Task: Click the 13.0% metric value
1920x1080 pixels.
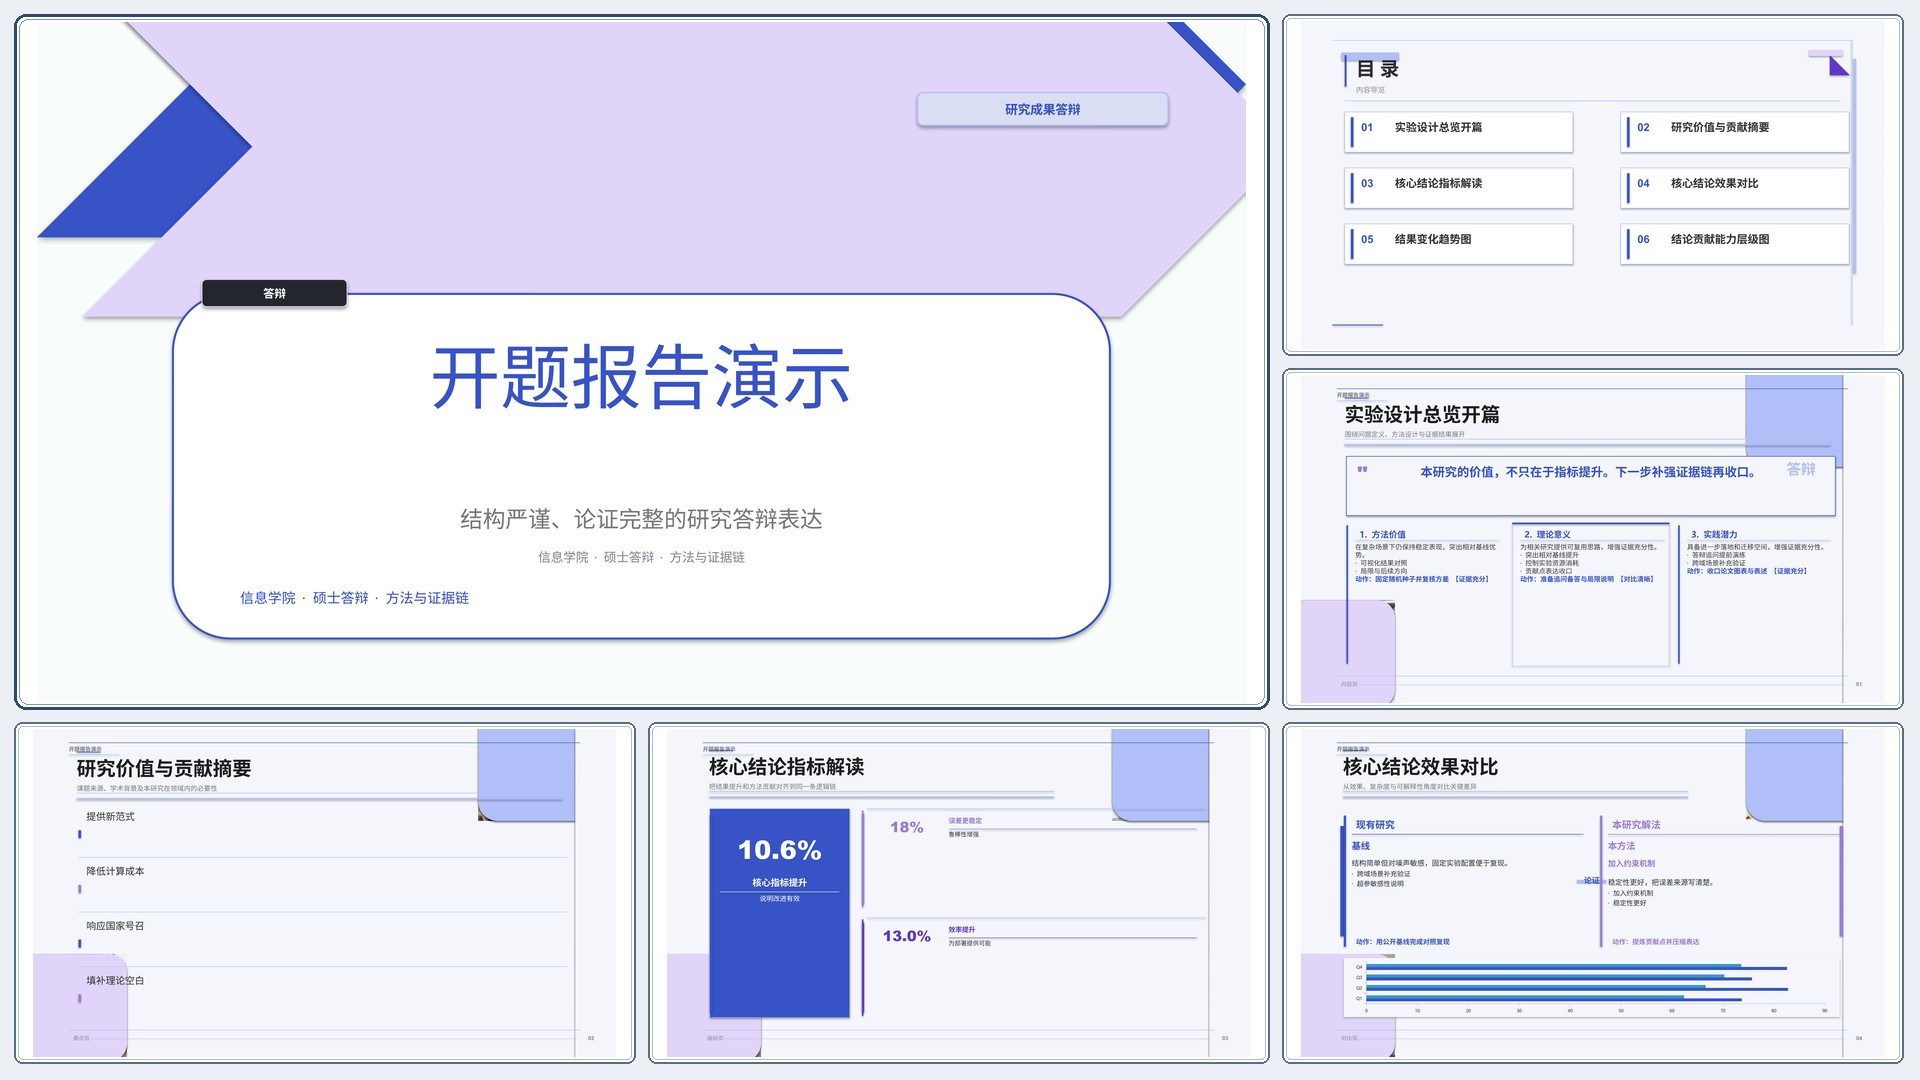Action: coord(907,936)
